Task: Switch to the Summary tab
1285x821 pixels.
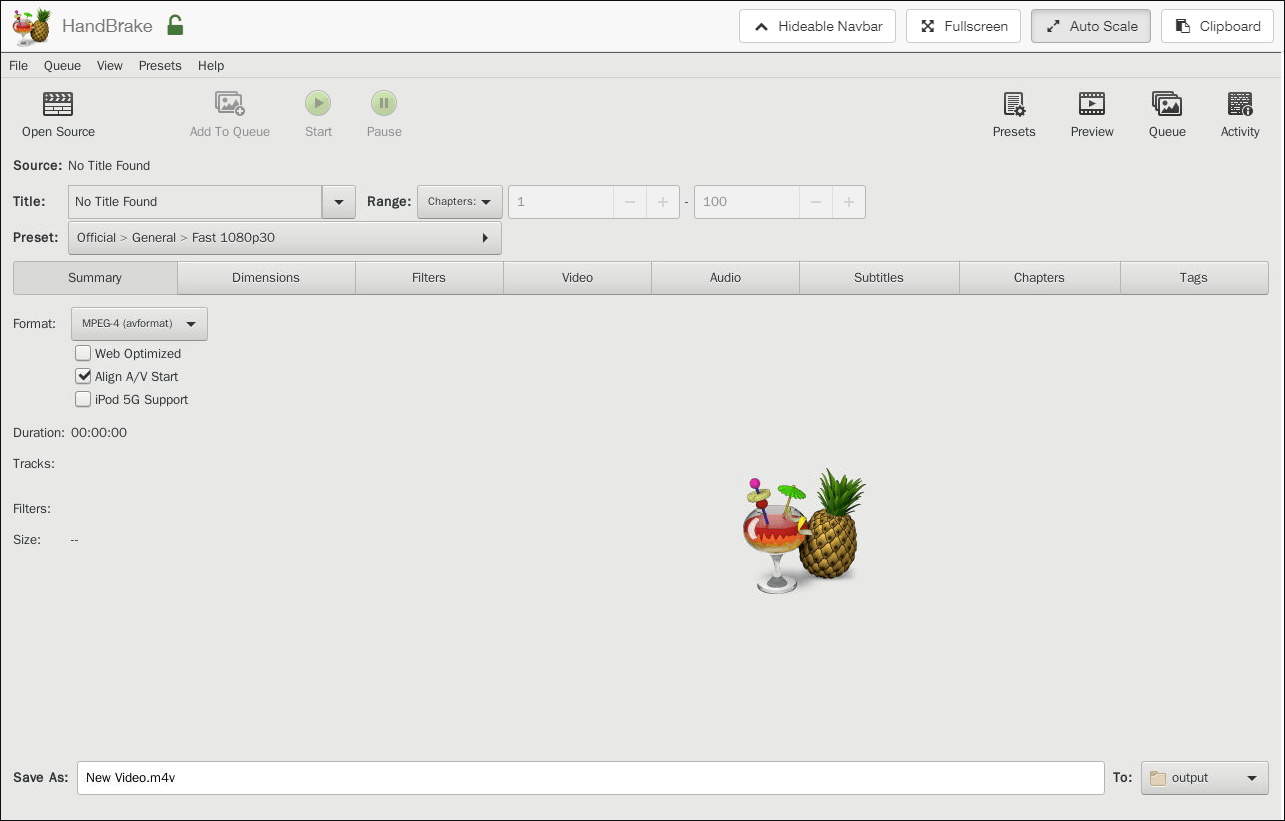Action: click(95, 278)
